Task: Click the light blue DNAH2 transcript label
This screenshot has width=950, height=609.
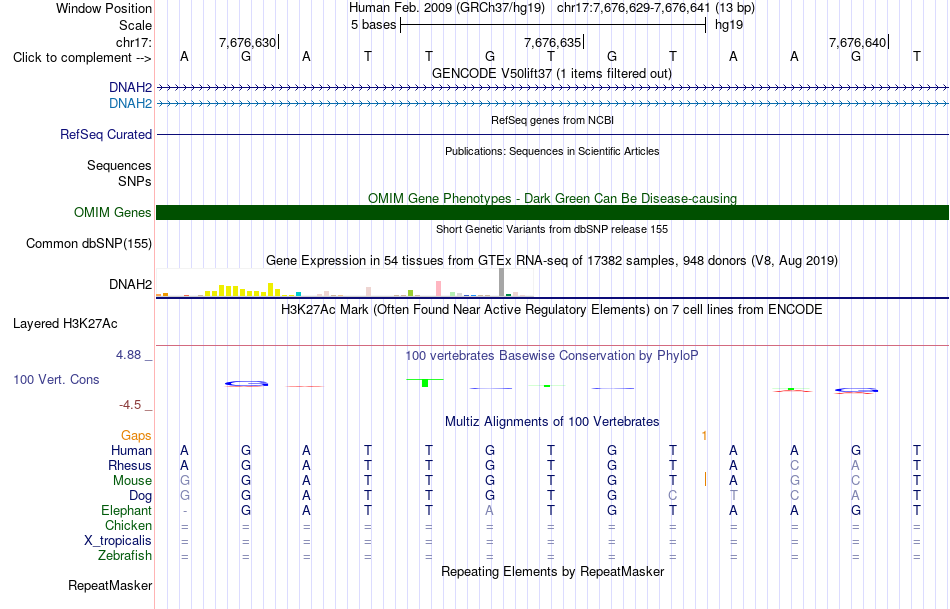Action: (130, 104)
